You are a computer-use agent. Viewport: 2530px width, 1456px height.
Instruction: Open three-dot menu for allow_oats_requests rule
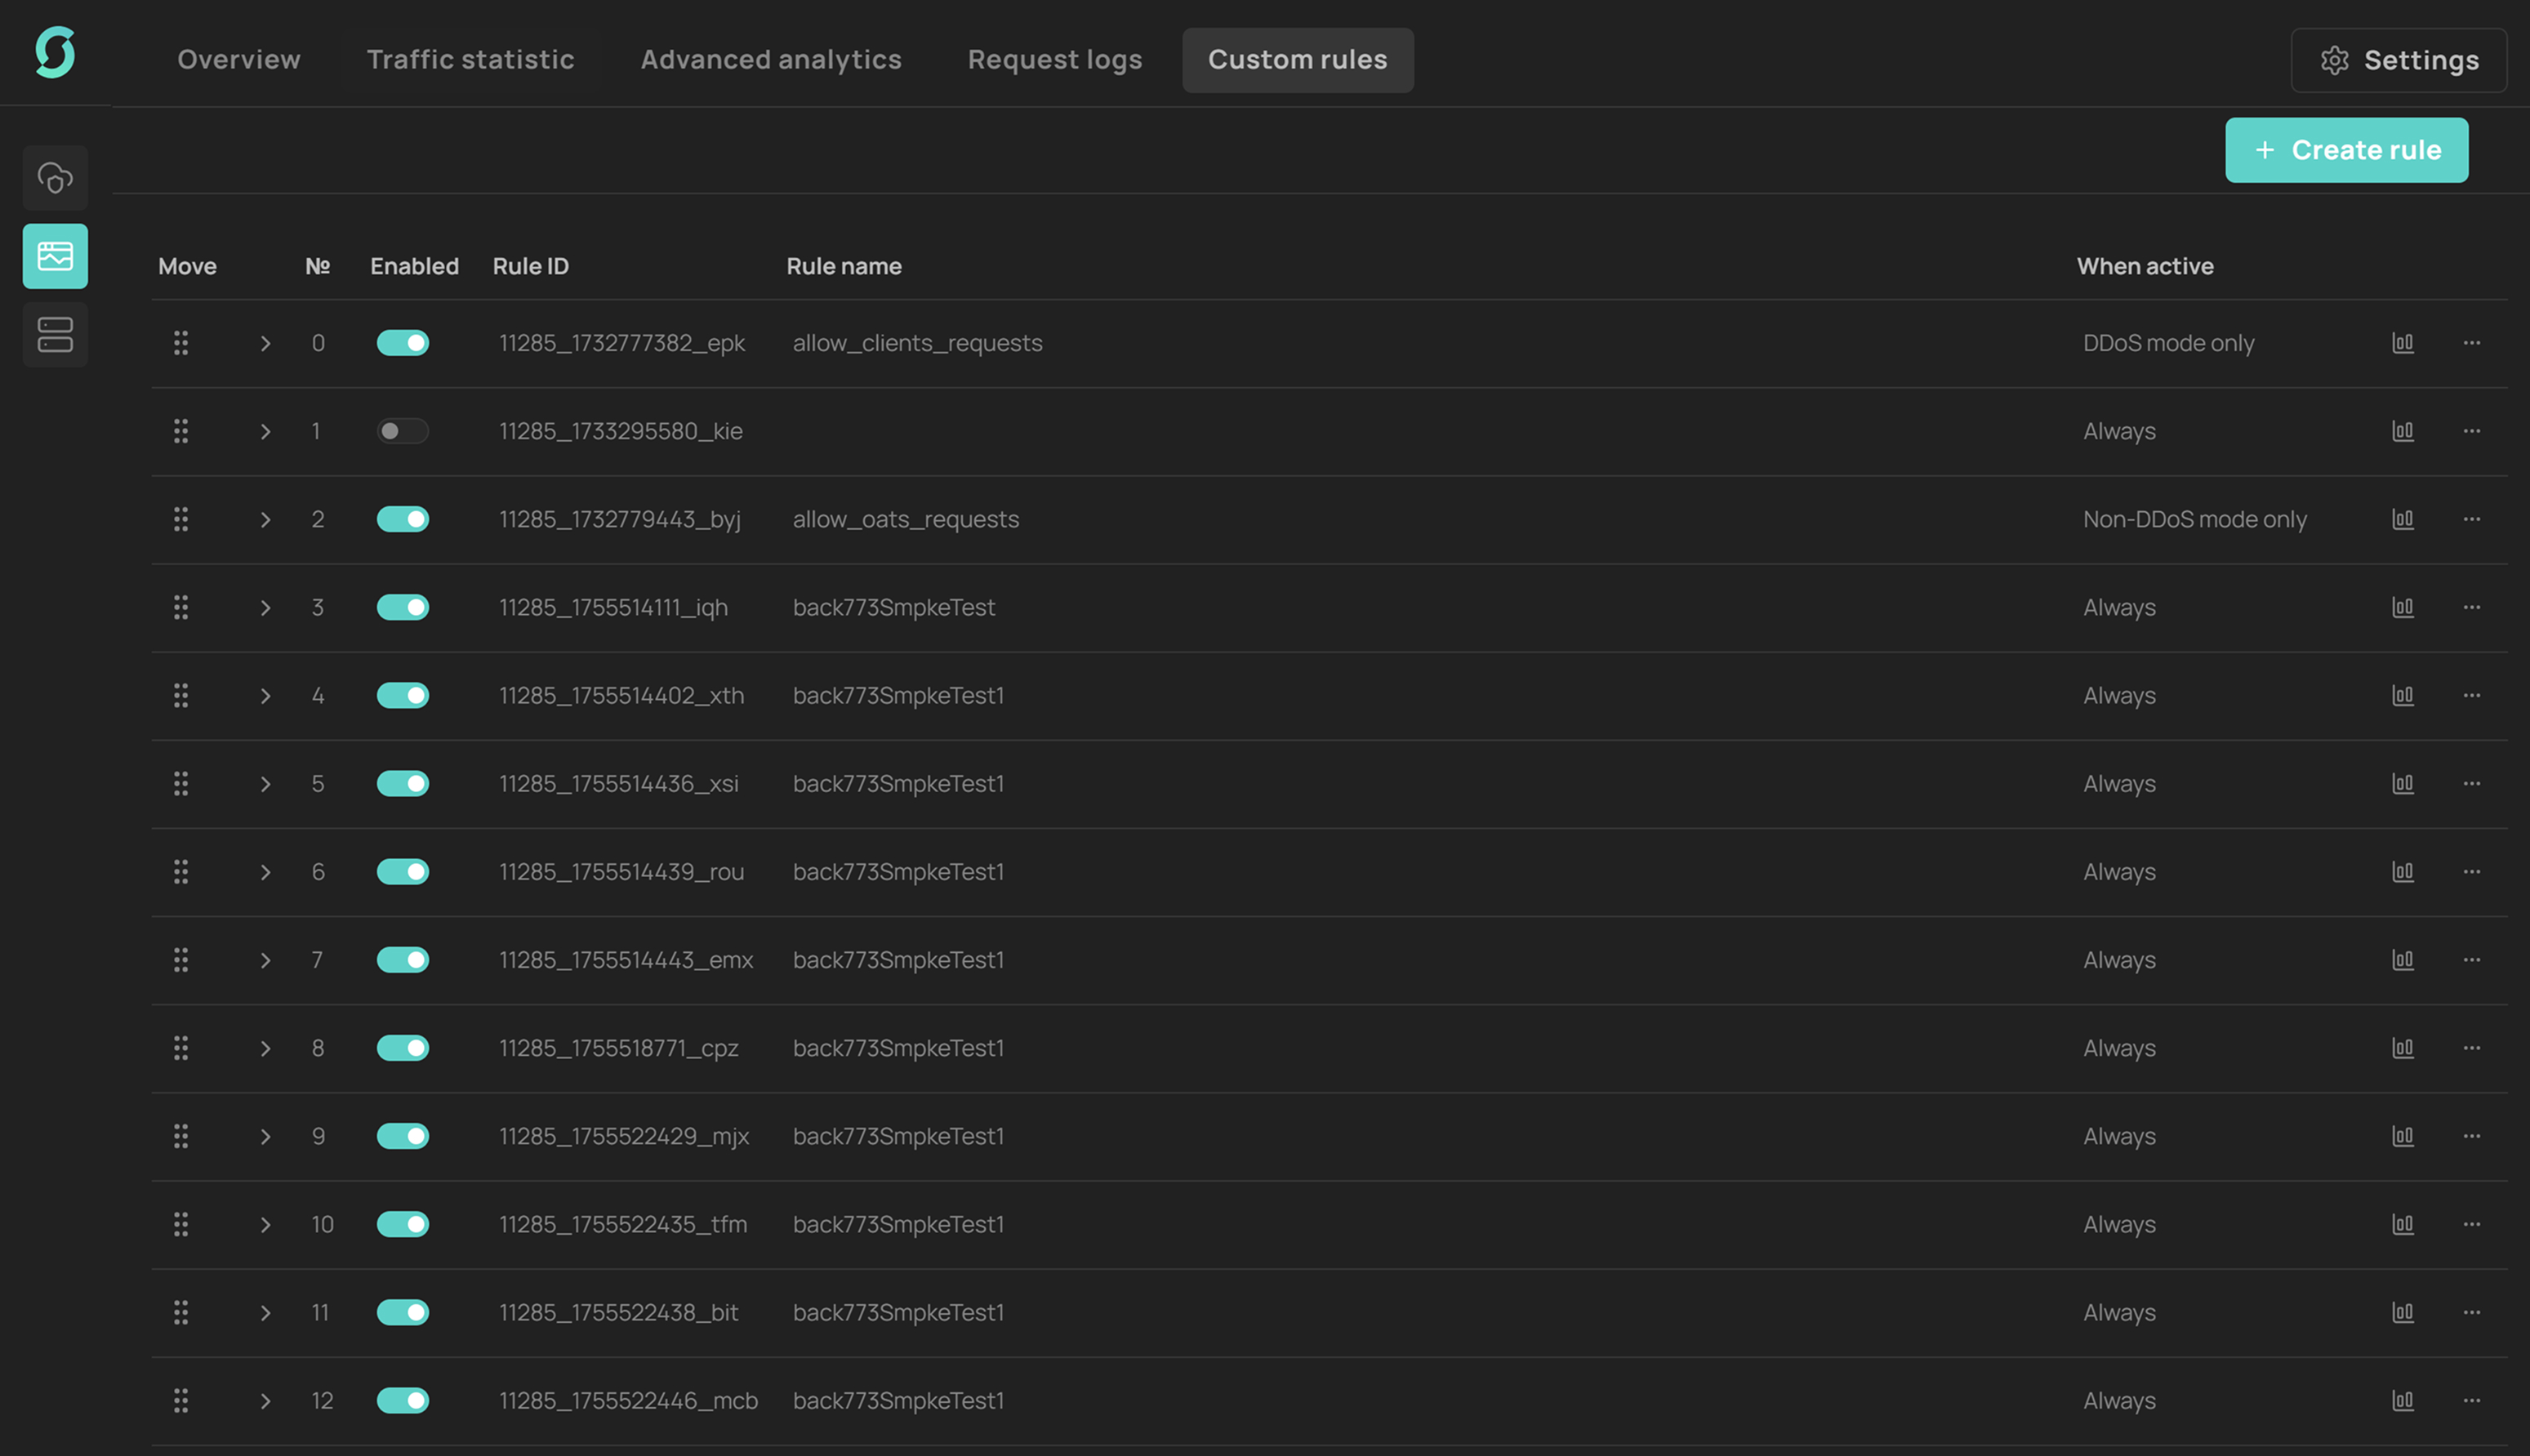coord(2471,519)
